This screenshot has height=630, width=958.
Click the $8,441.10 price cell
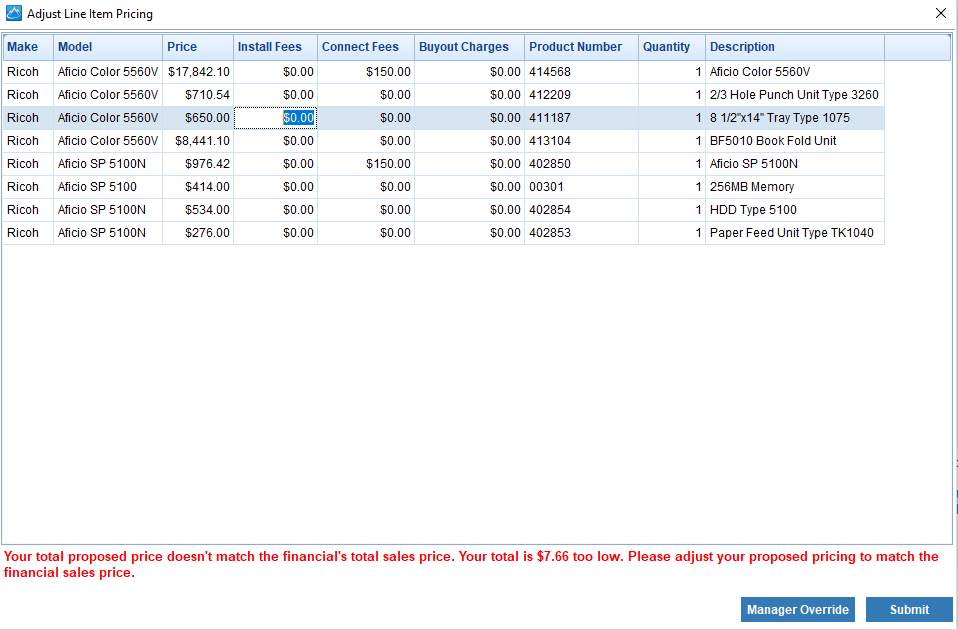pyautogui.click(x=198, y=141)
